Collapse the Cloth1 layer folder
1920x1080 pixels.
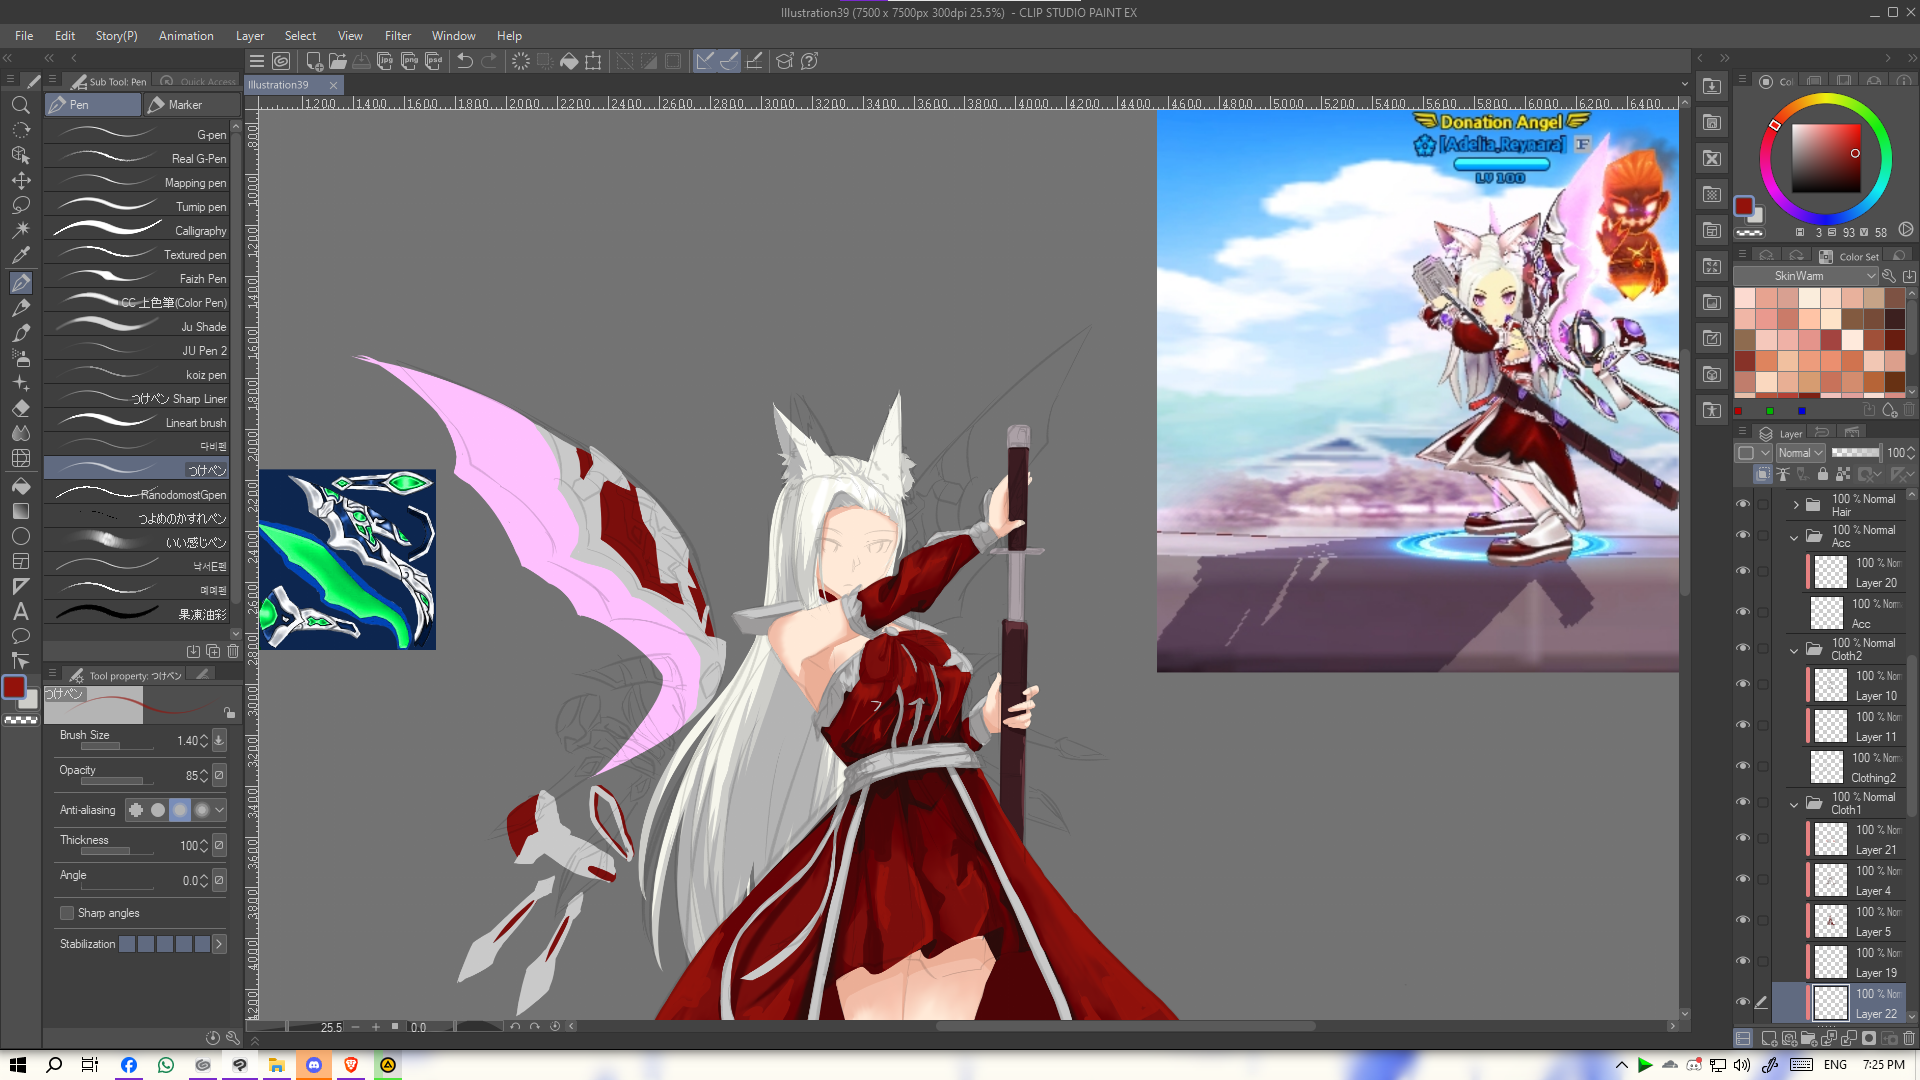[1794, 804]
